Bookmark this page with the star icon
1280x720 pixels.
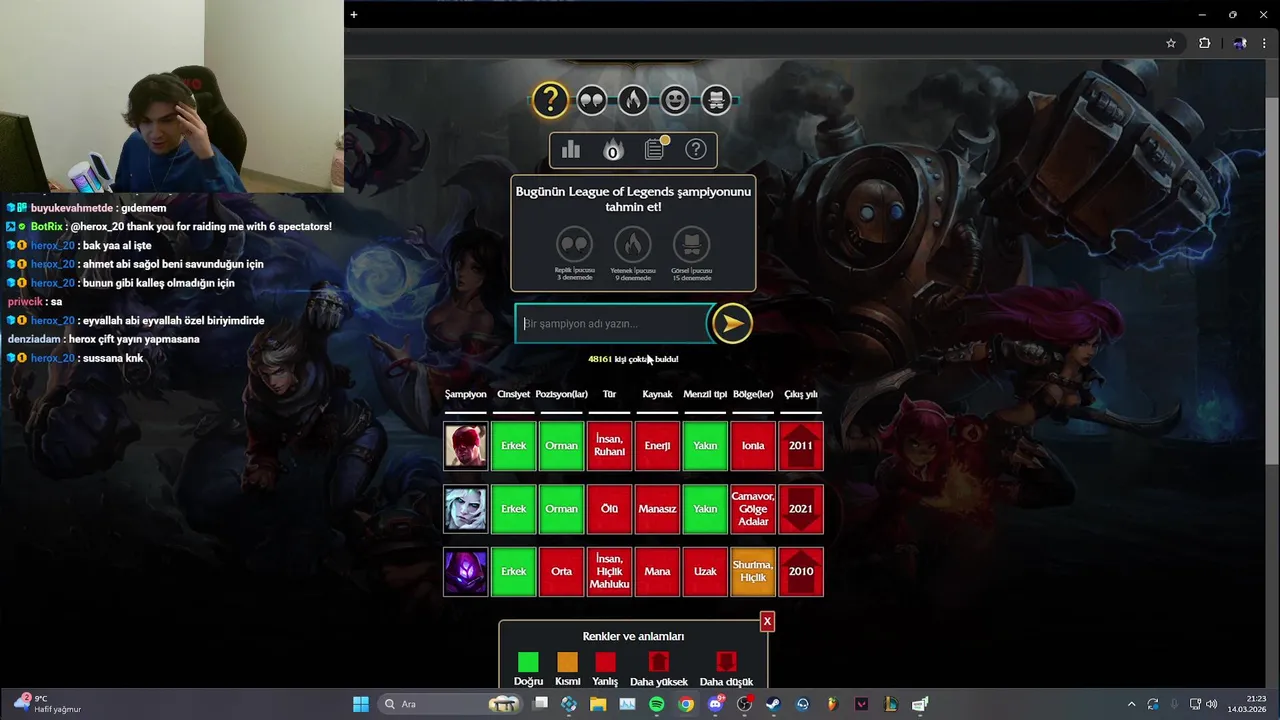tap(1171, 43)
